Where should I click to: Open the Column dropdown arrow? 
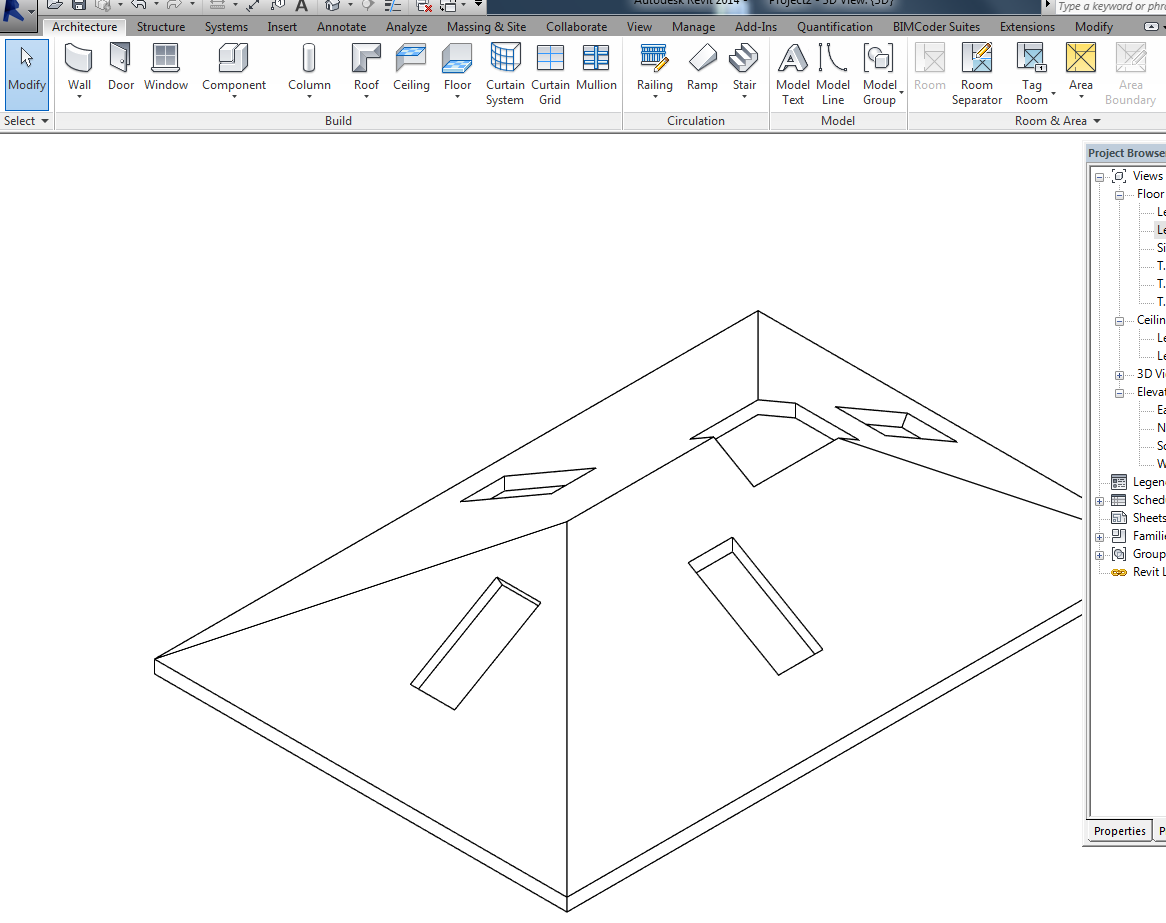[x=309, y=97]
